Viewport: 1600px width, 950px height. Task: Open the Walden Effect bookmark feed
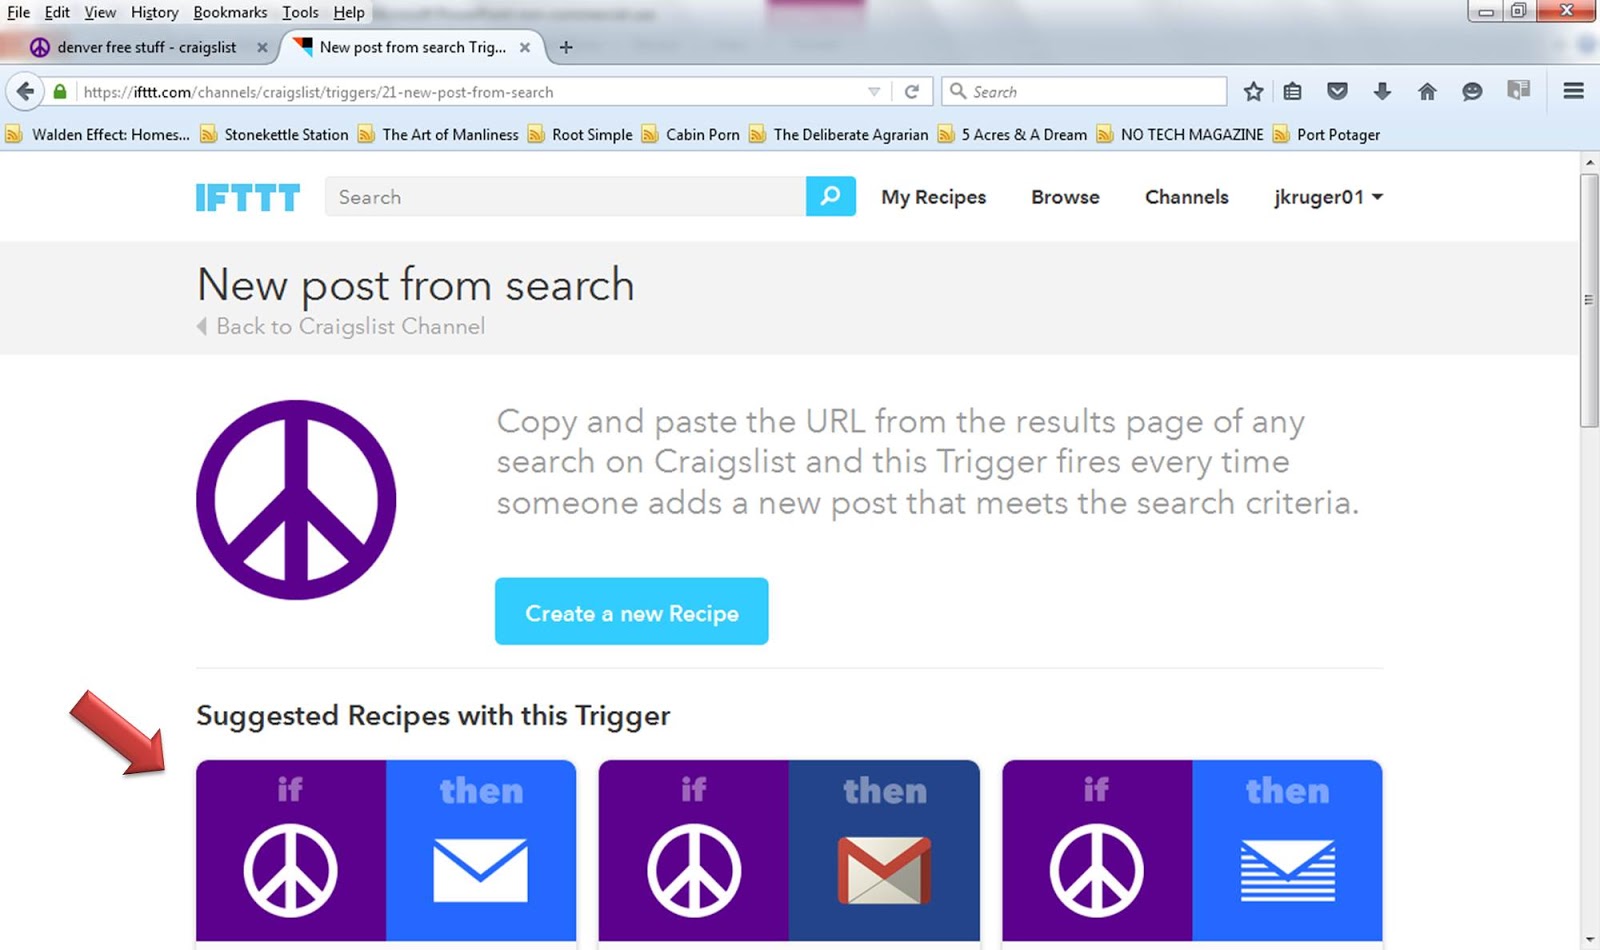click(x=98, y=134)
